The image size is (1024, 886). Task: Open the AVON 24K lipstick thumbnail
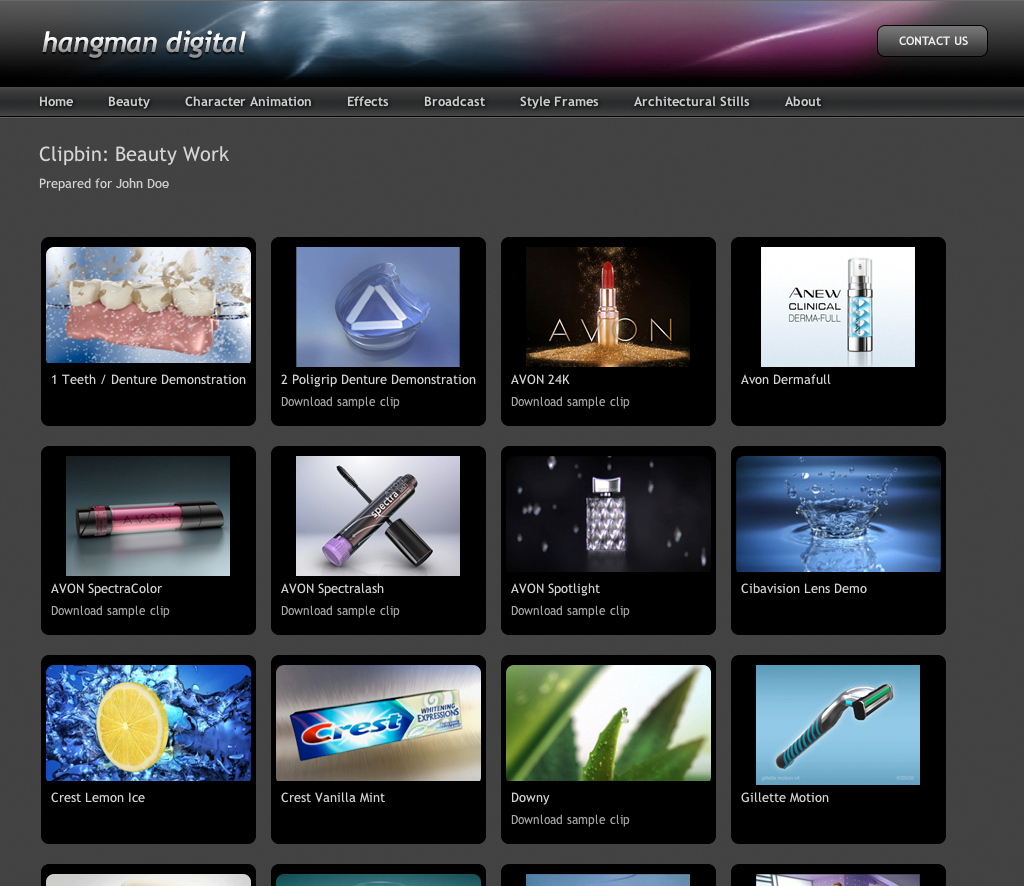608,307
